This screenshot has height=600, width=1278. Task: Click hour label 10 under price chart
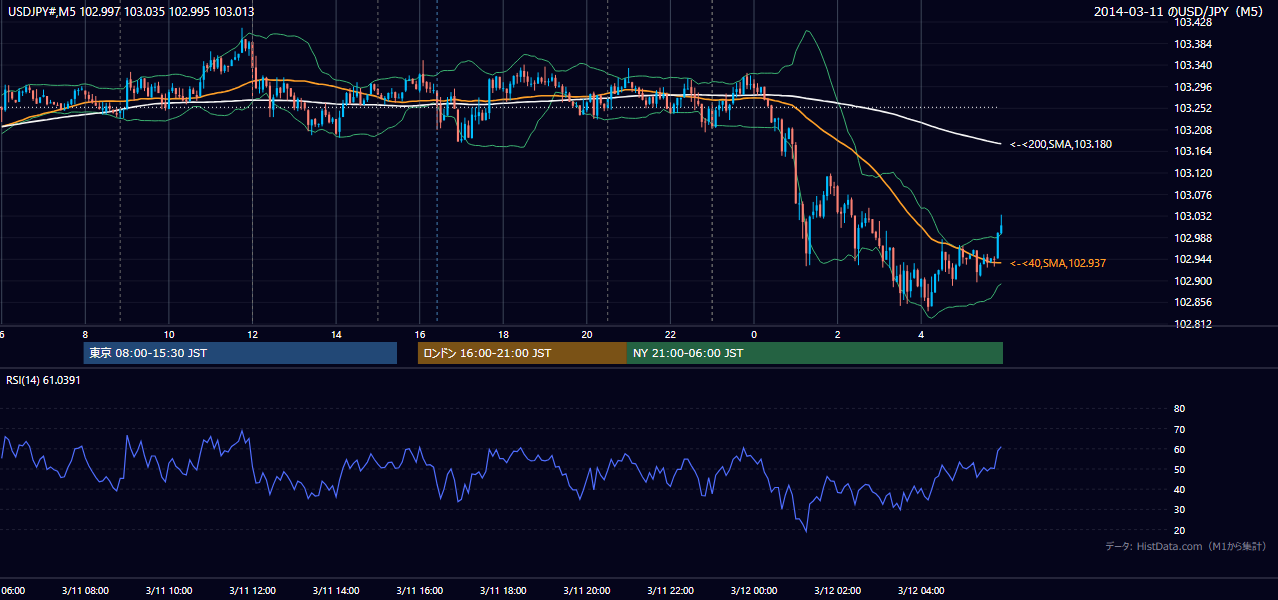coord(169,335)
